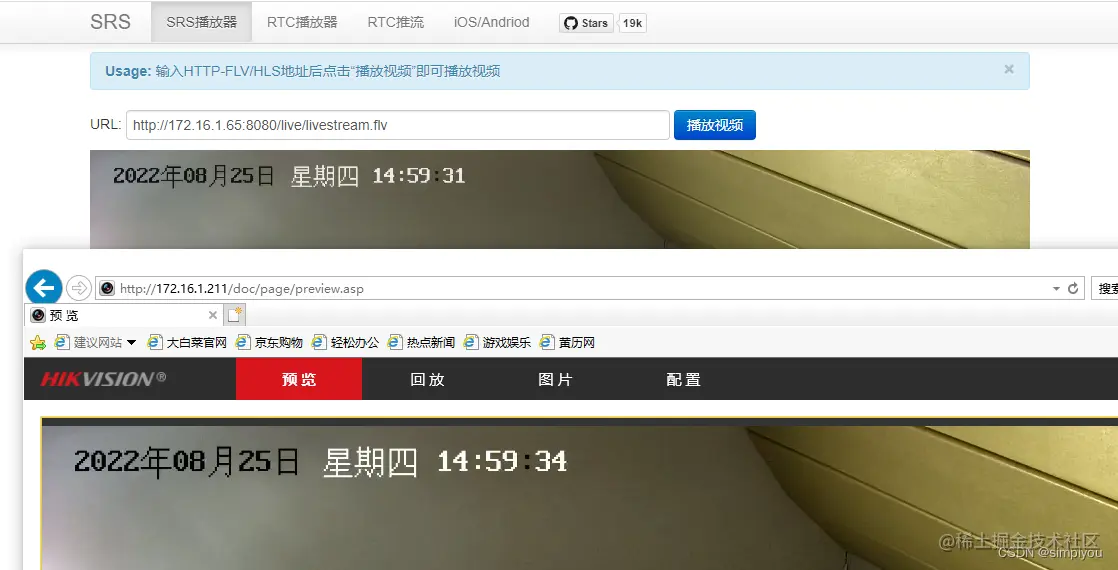Open the iOS/Andriod tab
This screenshot has width=1118, height=570.
tap(491, 22)
